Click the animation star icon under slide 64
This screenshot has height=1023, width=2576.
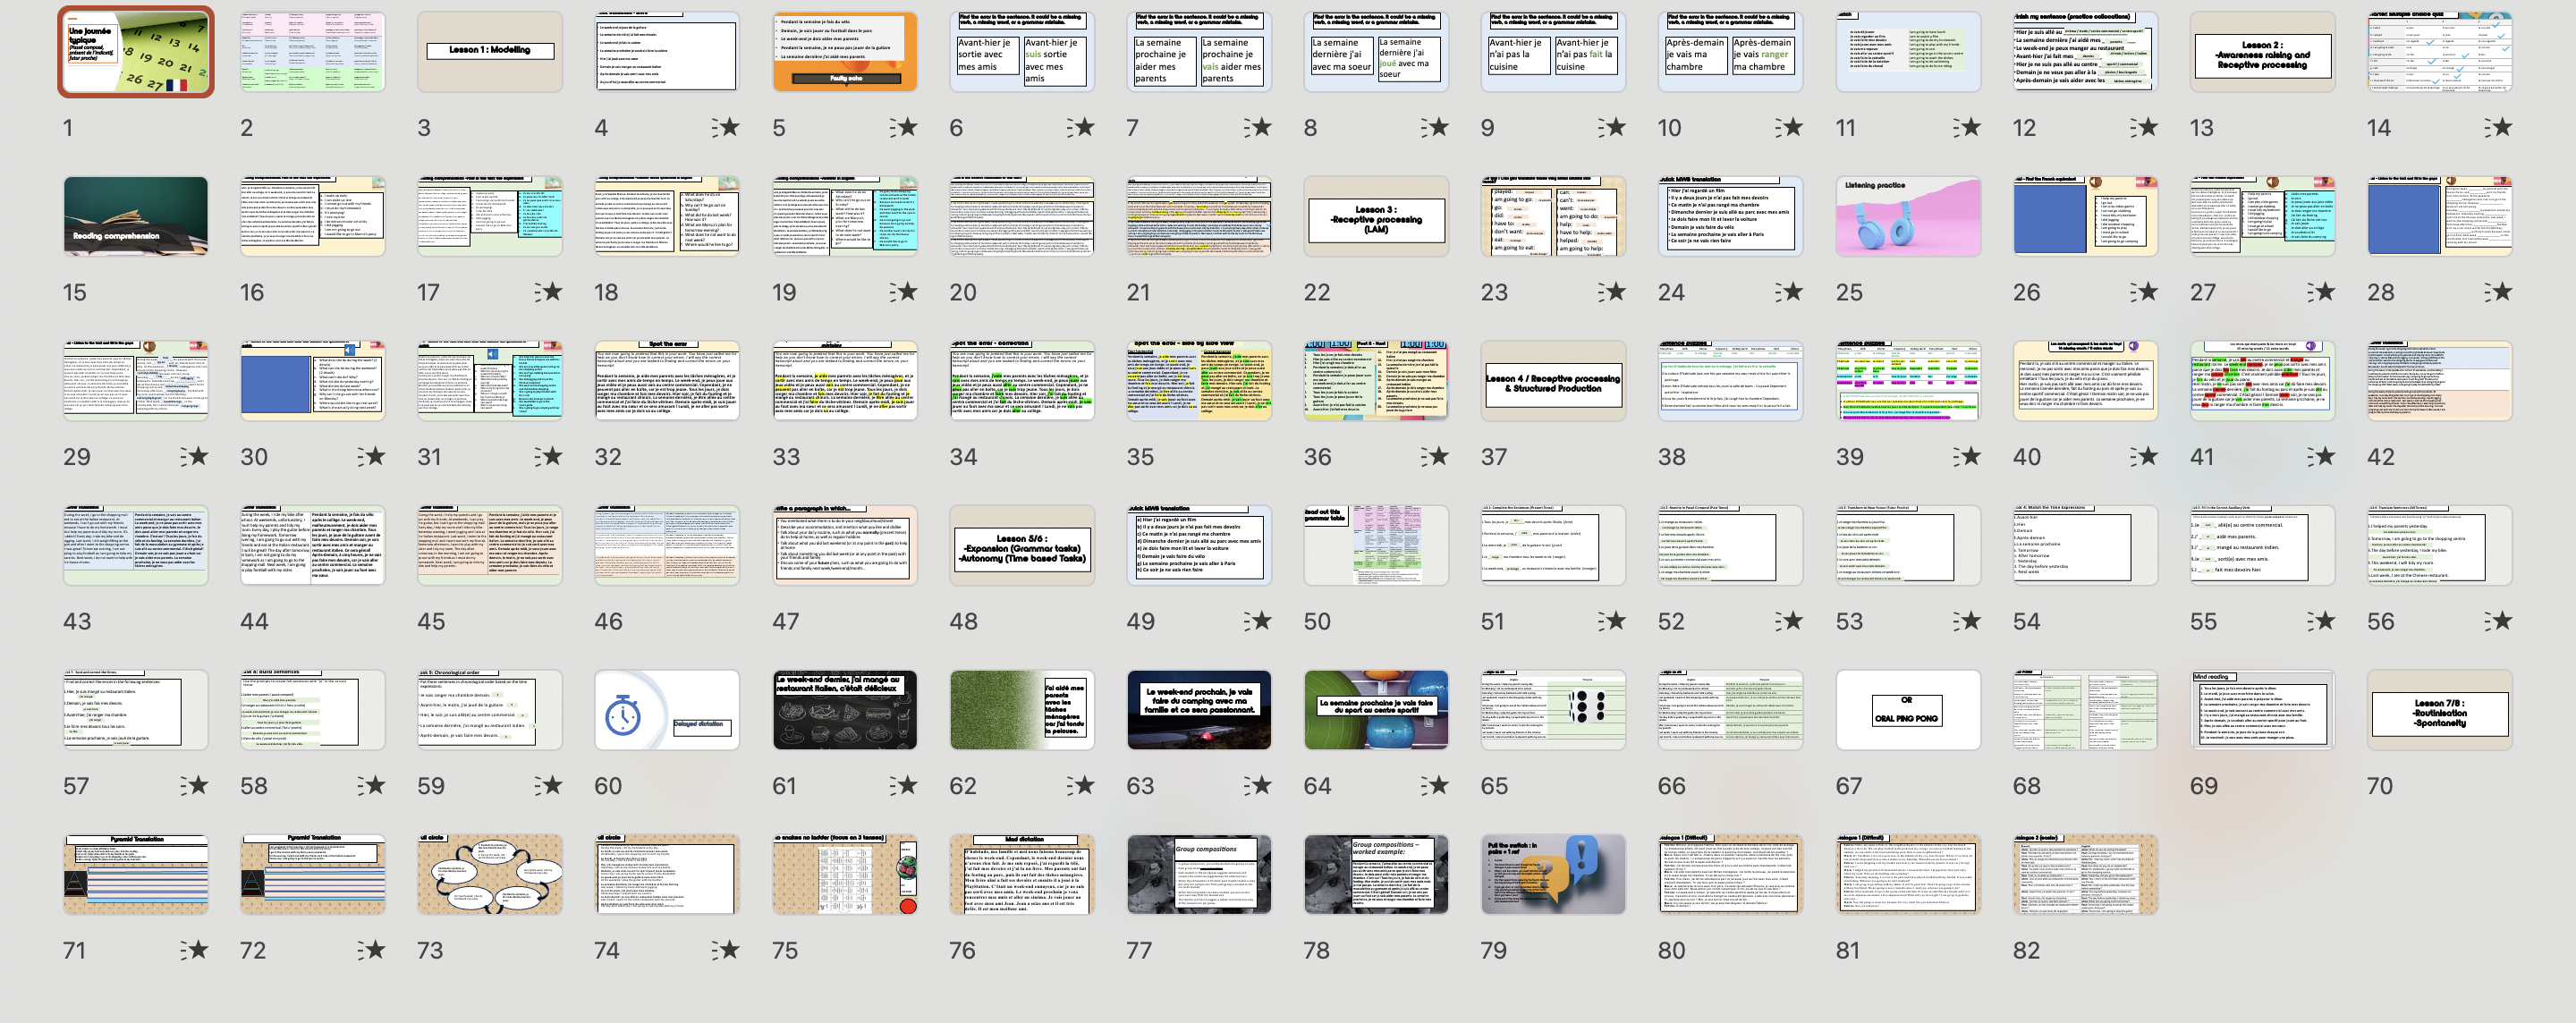1434,785
